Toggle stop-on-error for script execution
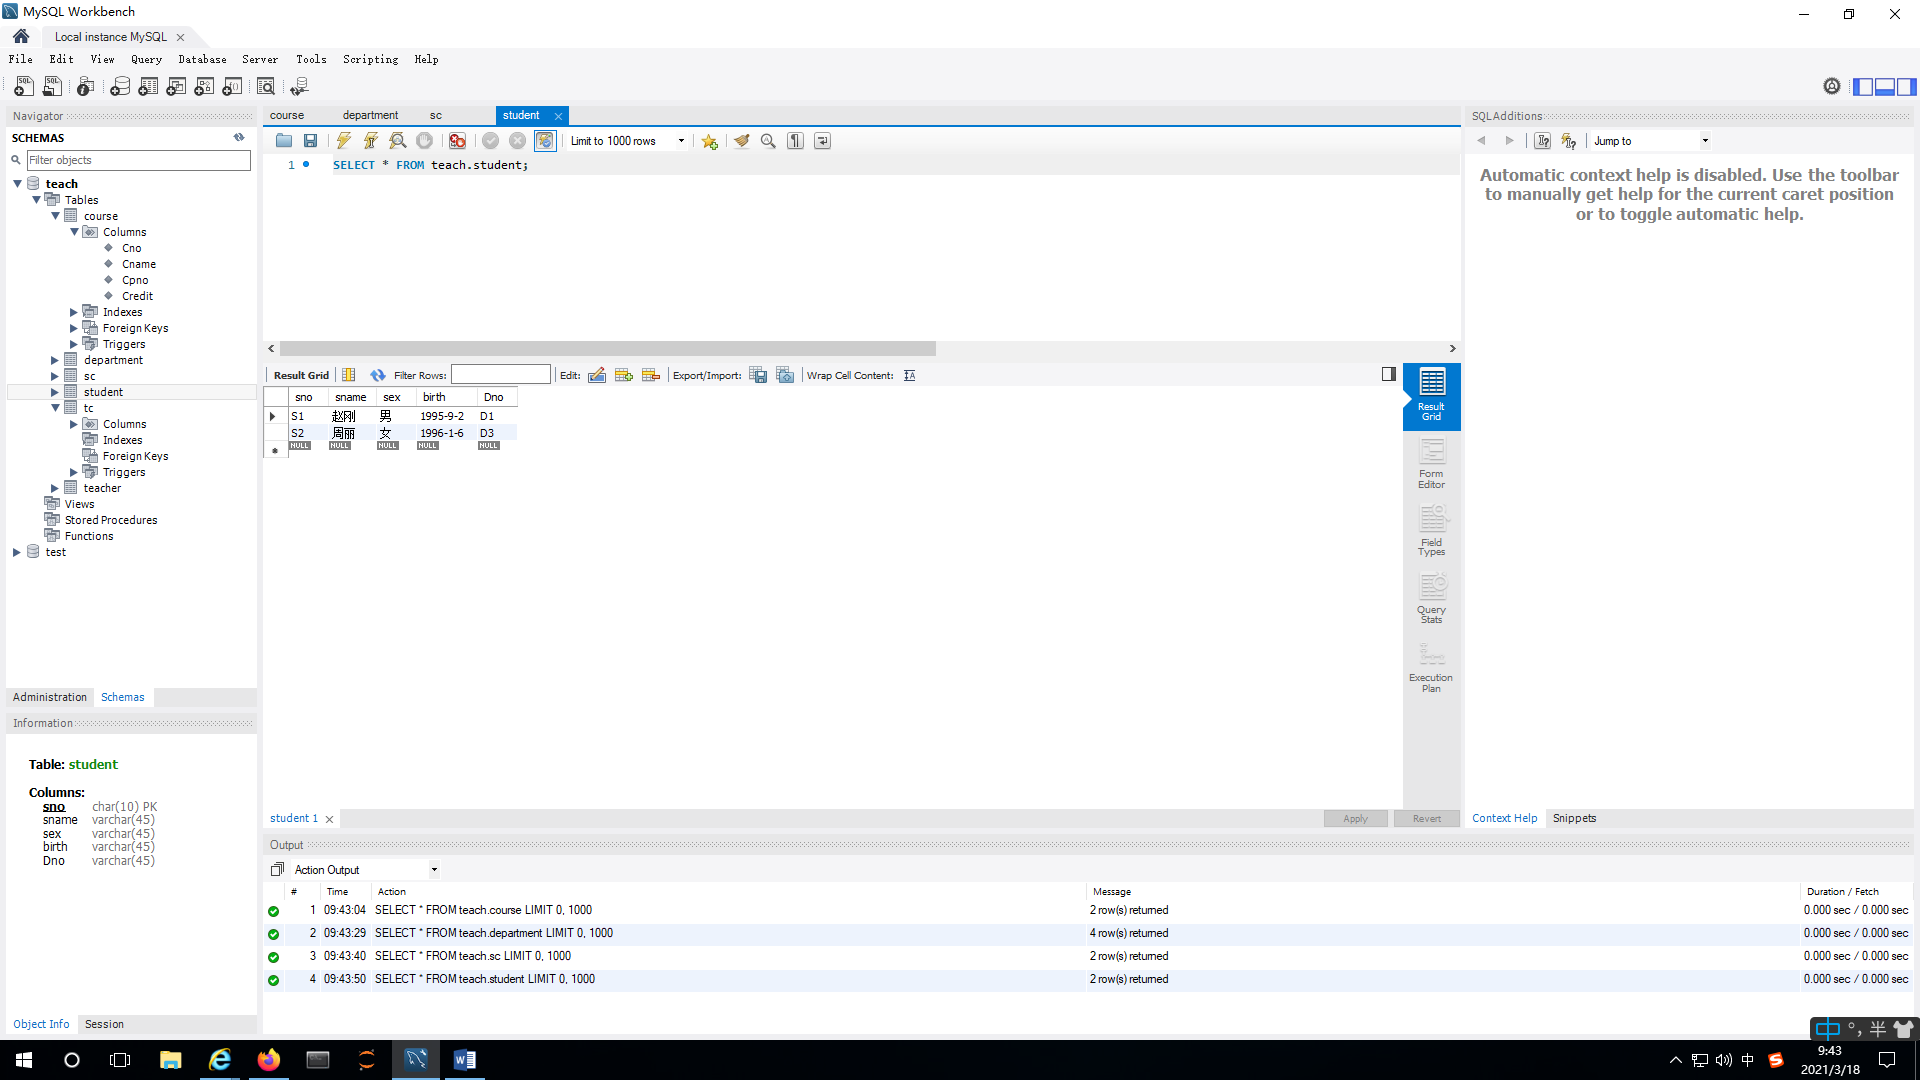This screenshot has height=1080, width=1920. 458,141
